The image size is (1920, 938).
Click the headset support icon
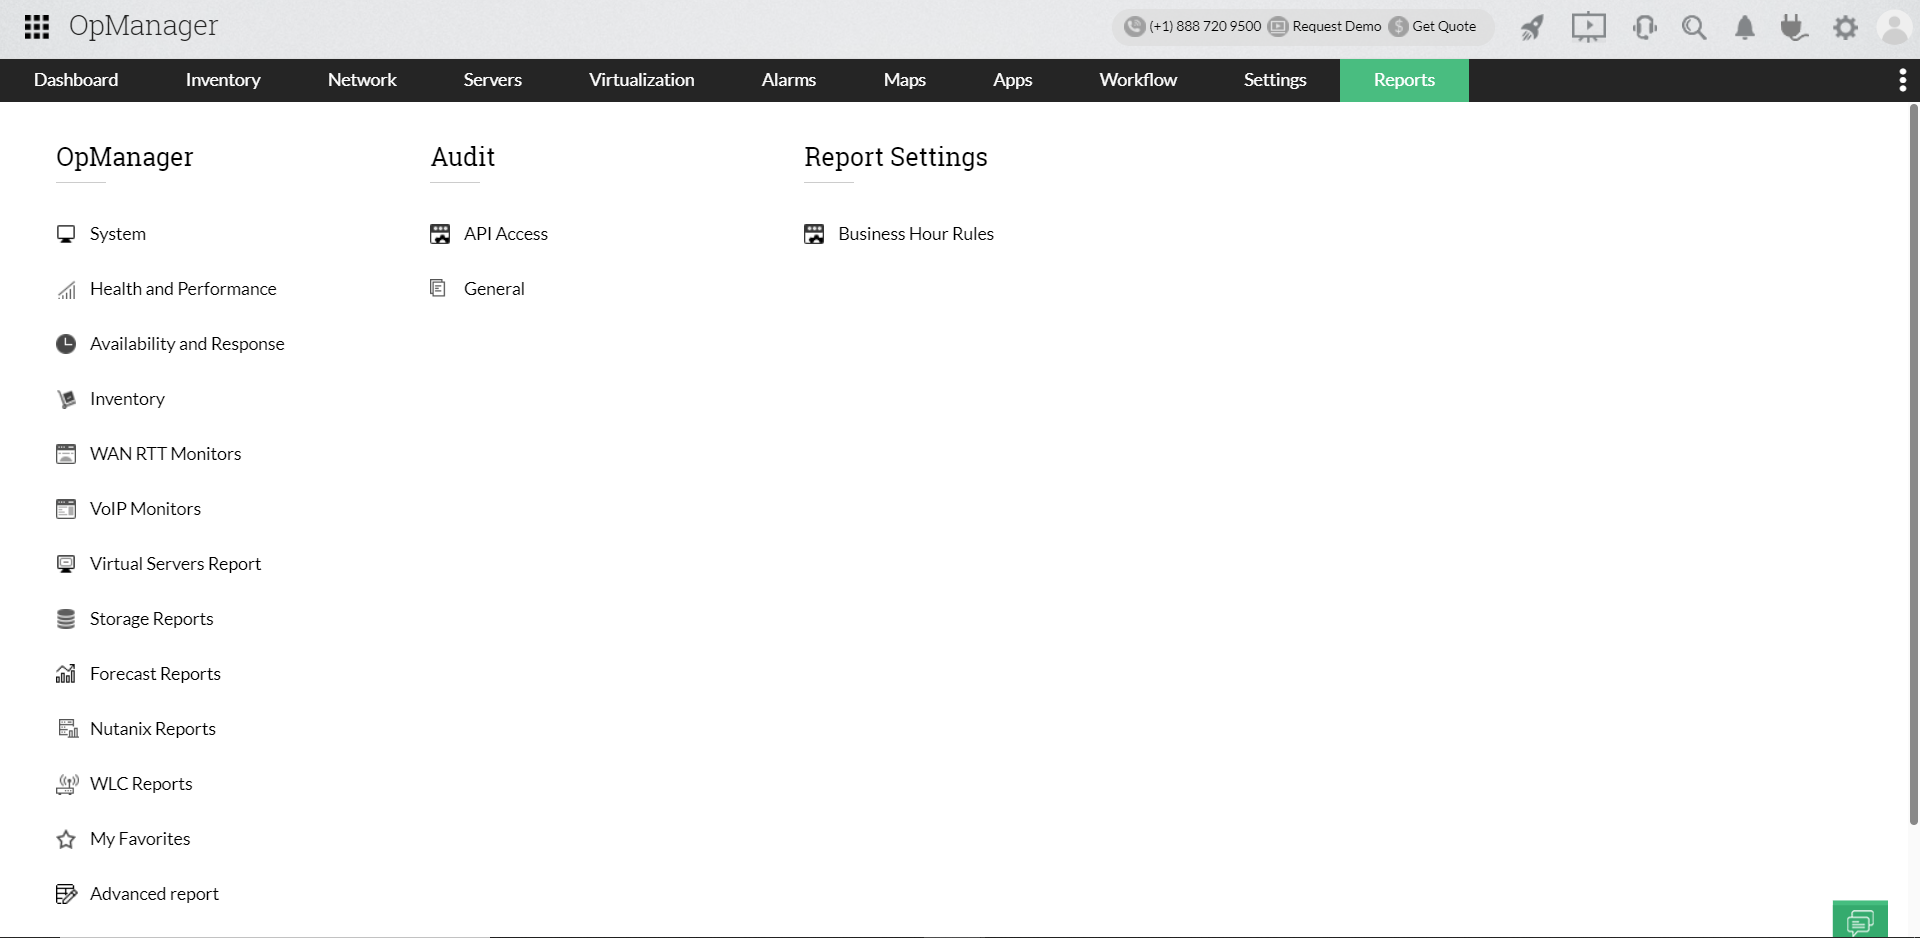click(1645, 27)
